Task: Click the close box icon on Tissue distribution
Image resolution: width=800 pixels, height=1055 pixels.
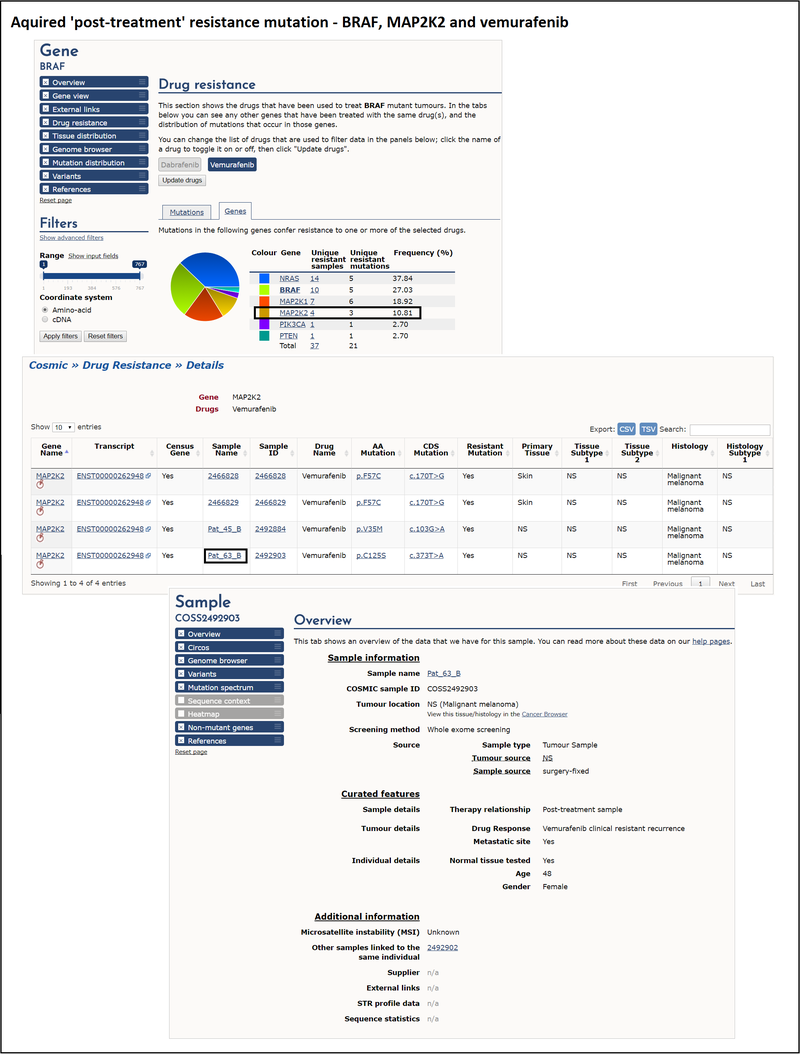Action: [46, 136]
